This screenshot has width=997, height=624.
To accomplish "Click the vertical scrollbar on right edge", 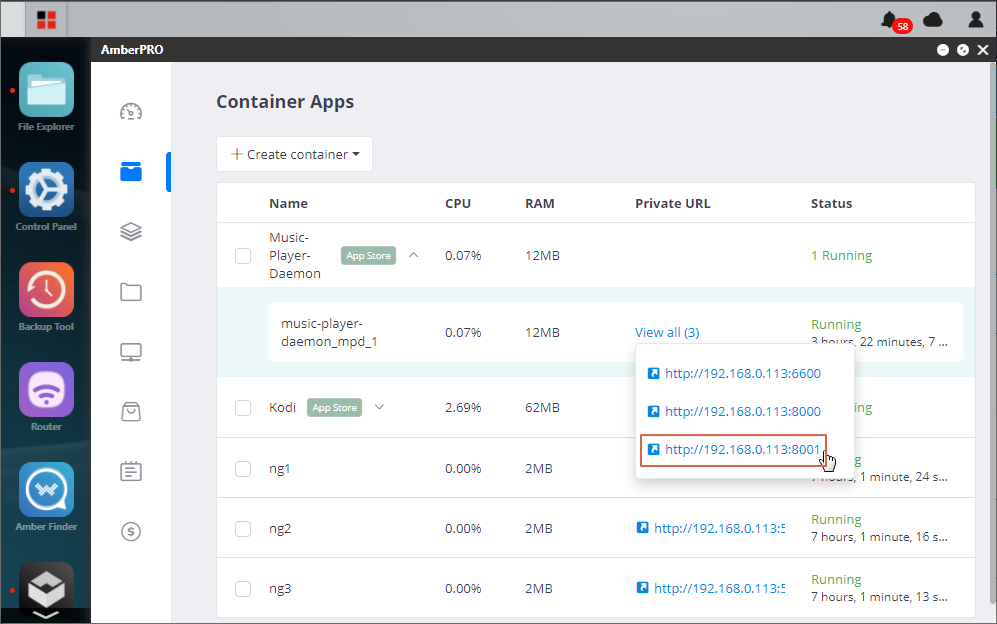I will (993, 334).
